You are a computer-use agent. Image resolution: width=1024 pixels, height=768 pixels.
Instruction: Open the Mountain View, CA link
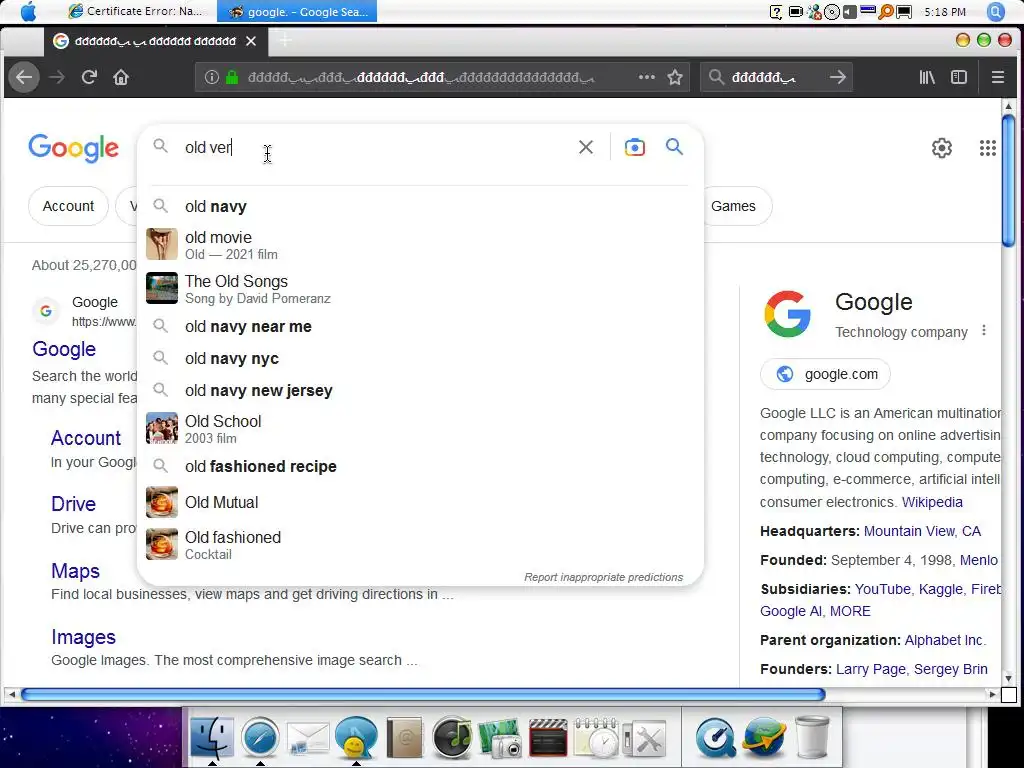(922, 531)
